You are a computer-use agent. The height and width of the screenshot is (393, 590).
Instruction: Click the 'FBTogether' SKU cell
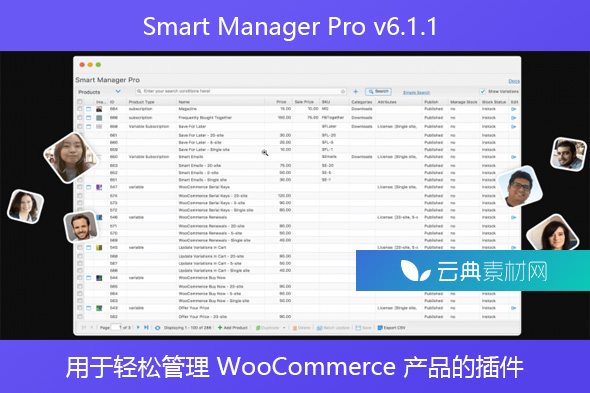[x=333, y=118]
